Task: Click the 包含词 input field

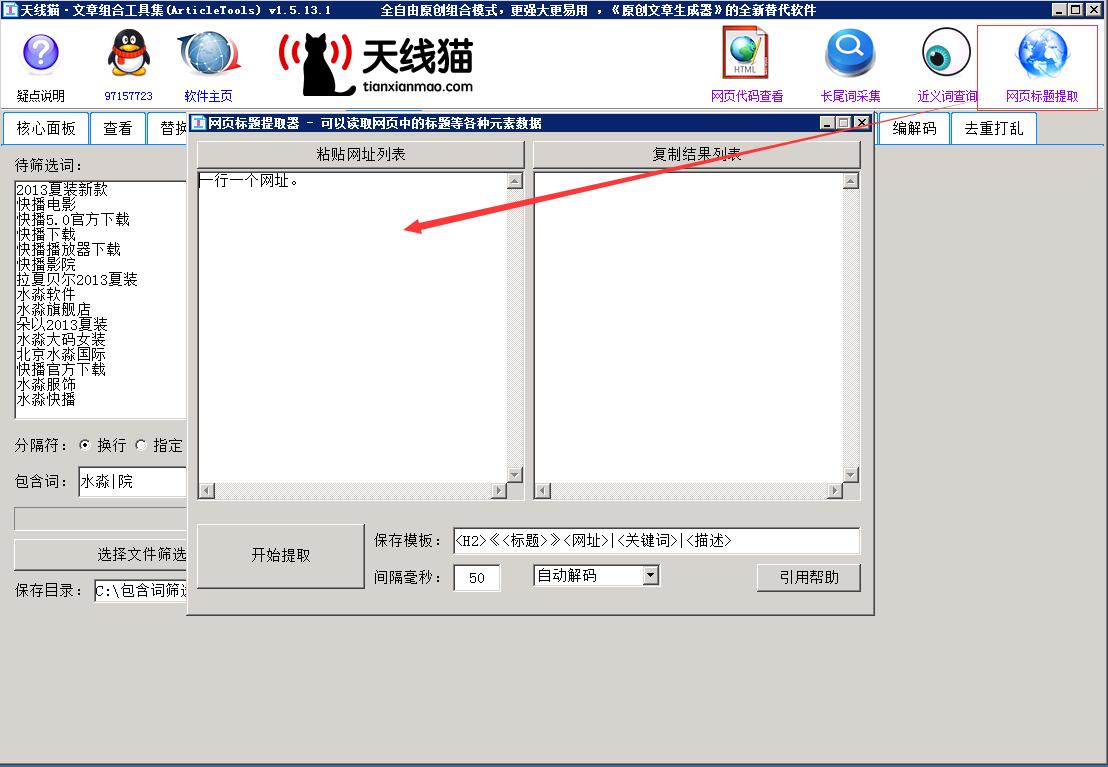Action: pos(132,481)
